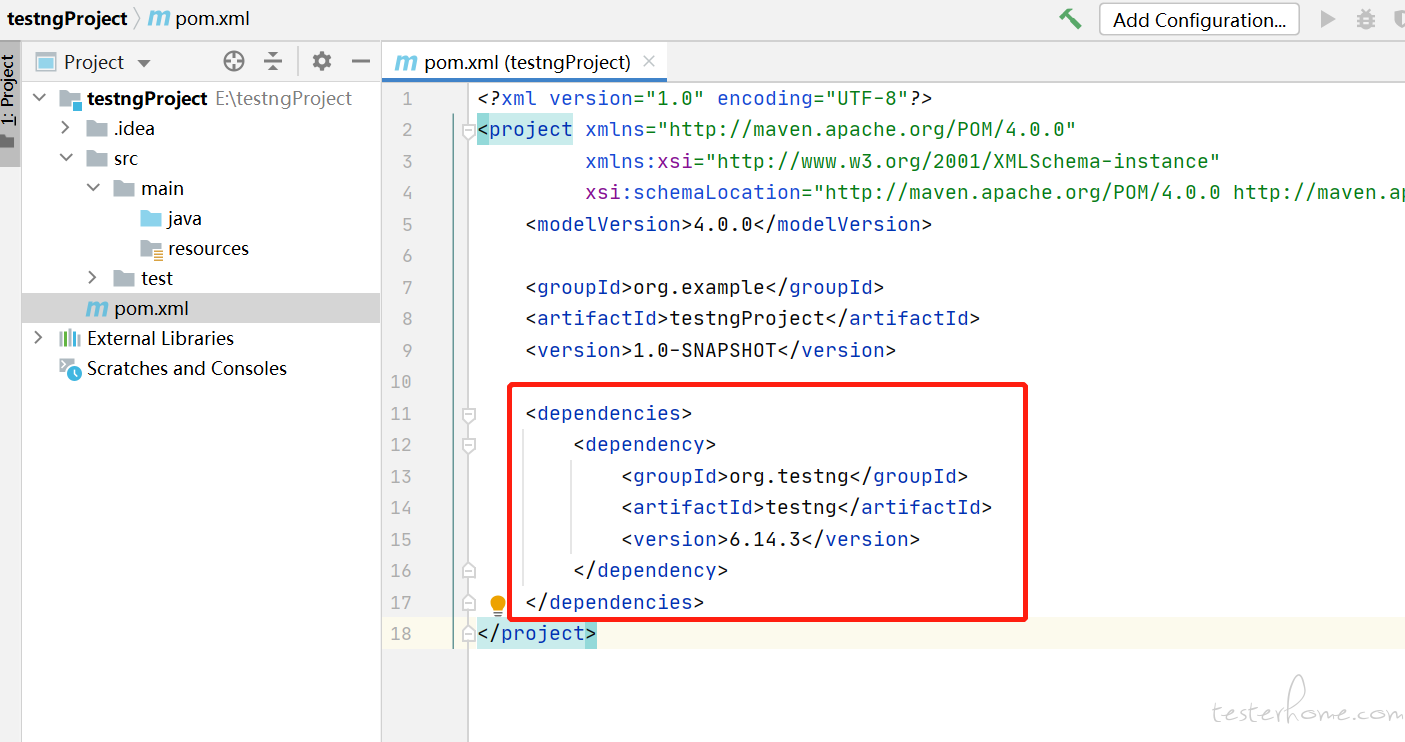The width and height of the screenshot is (1405, 742).
Task: Click the resources folder icon
Action: tap(151, 248)
